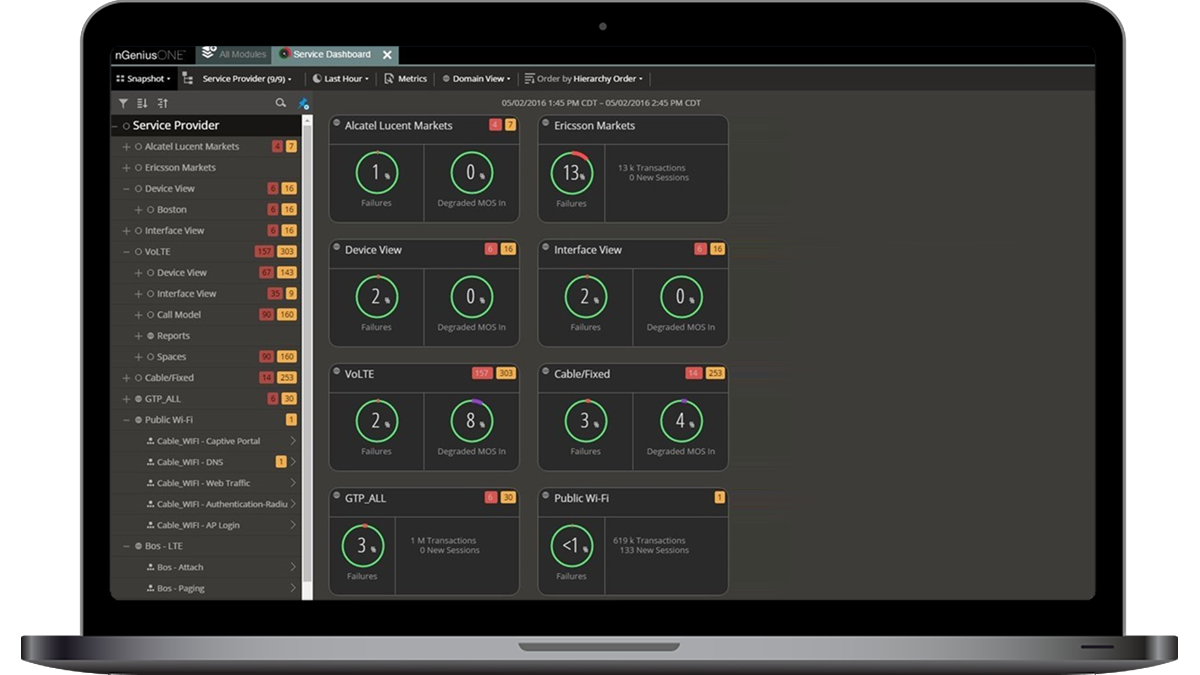This screenshot has height=675, width=1200.
Task: Open the Last Hour time range dropdown
Action: tap(340, 78)
